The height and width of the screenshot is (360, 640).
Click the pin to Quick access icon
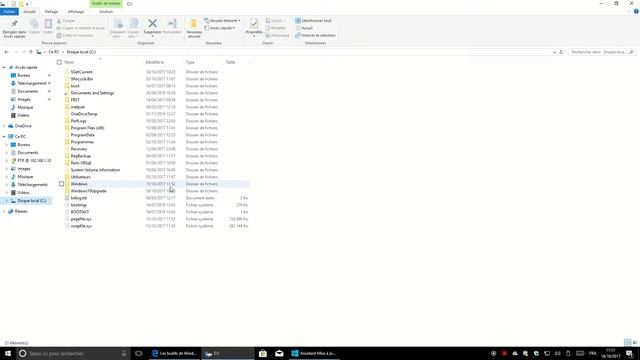click(x=14, y=24)
